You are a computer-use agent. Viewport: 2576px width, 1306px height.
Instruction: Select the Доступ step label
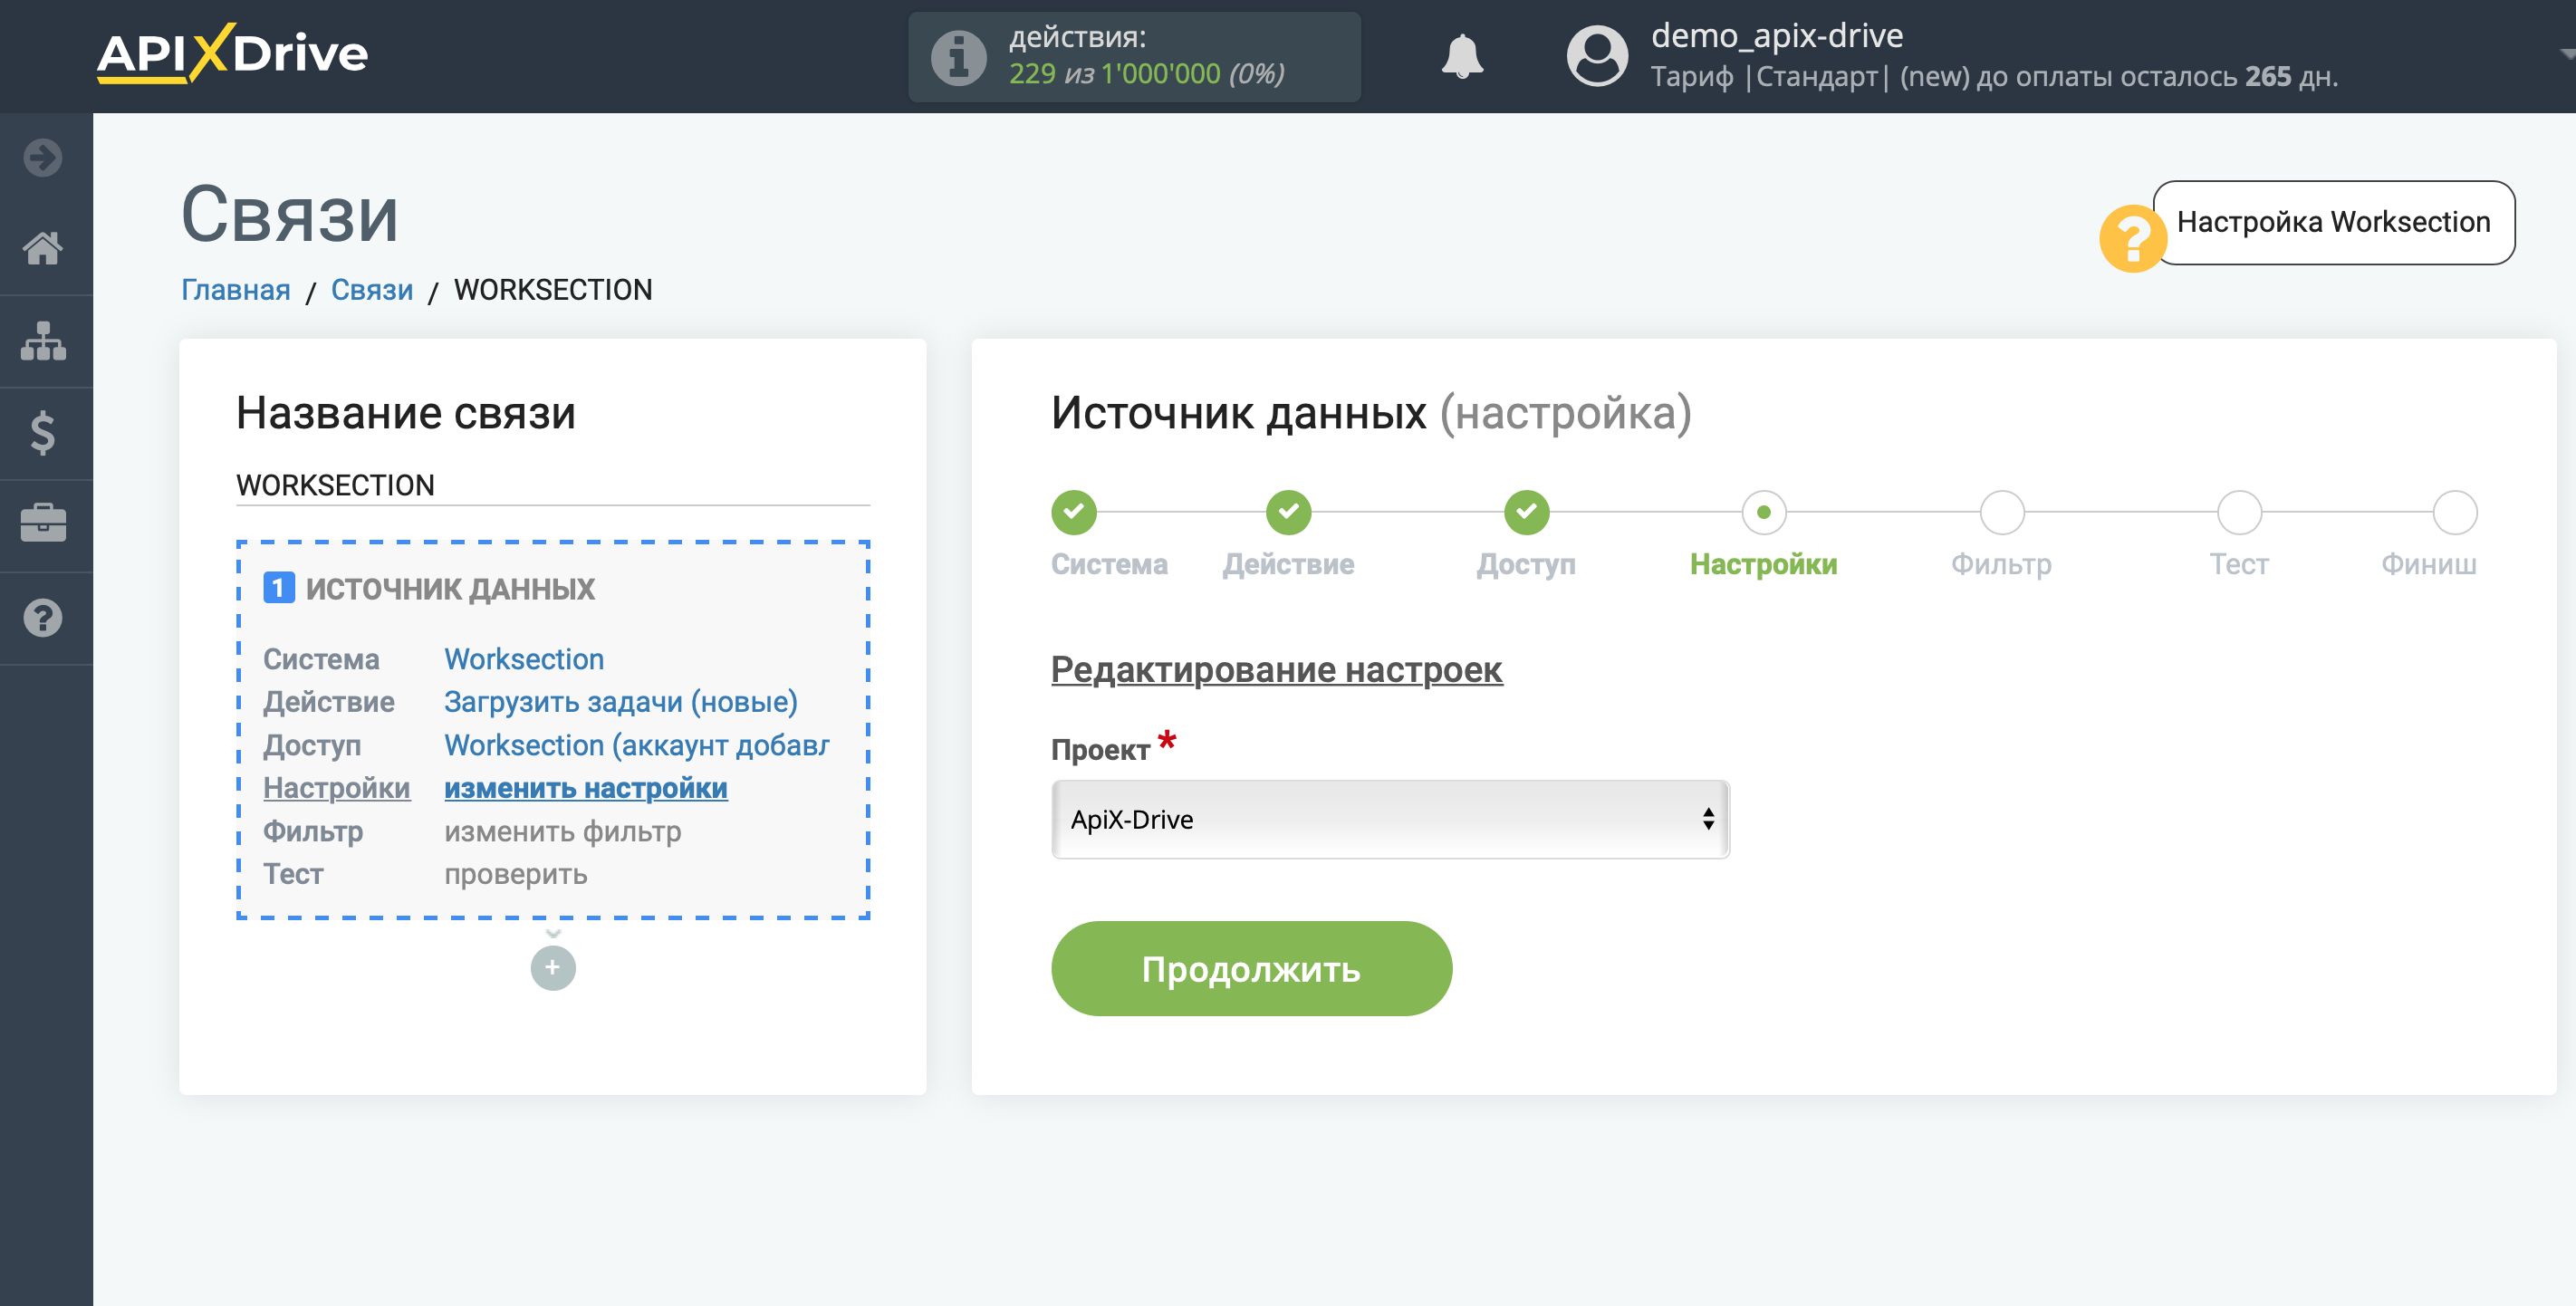[1526, 564]
